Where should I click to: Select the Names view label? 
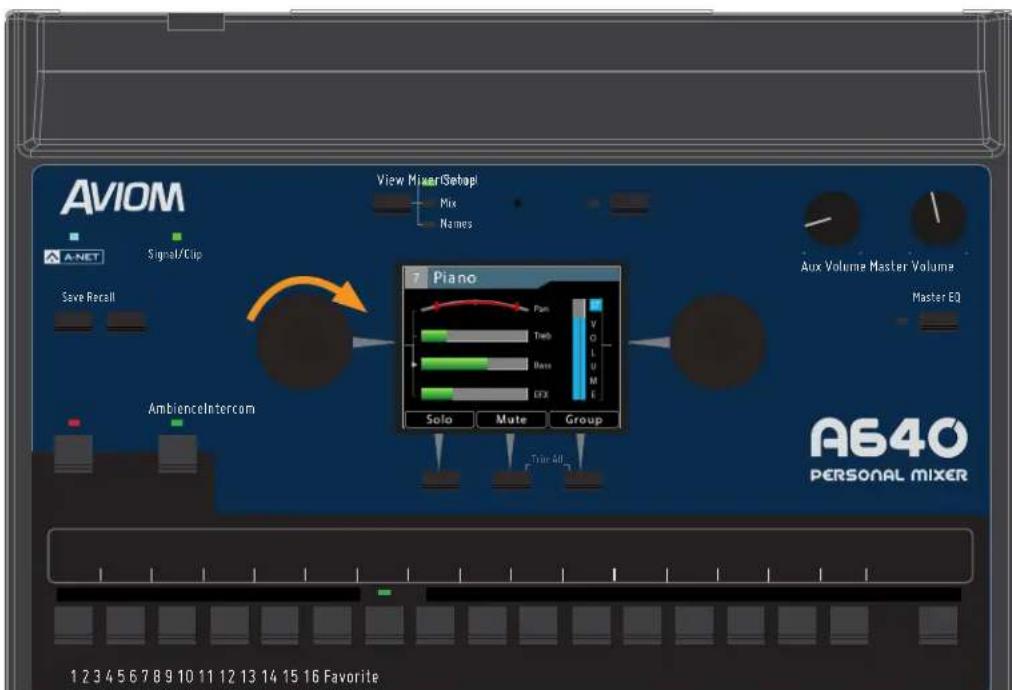coord(456,224)
